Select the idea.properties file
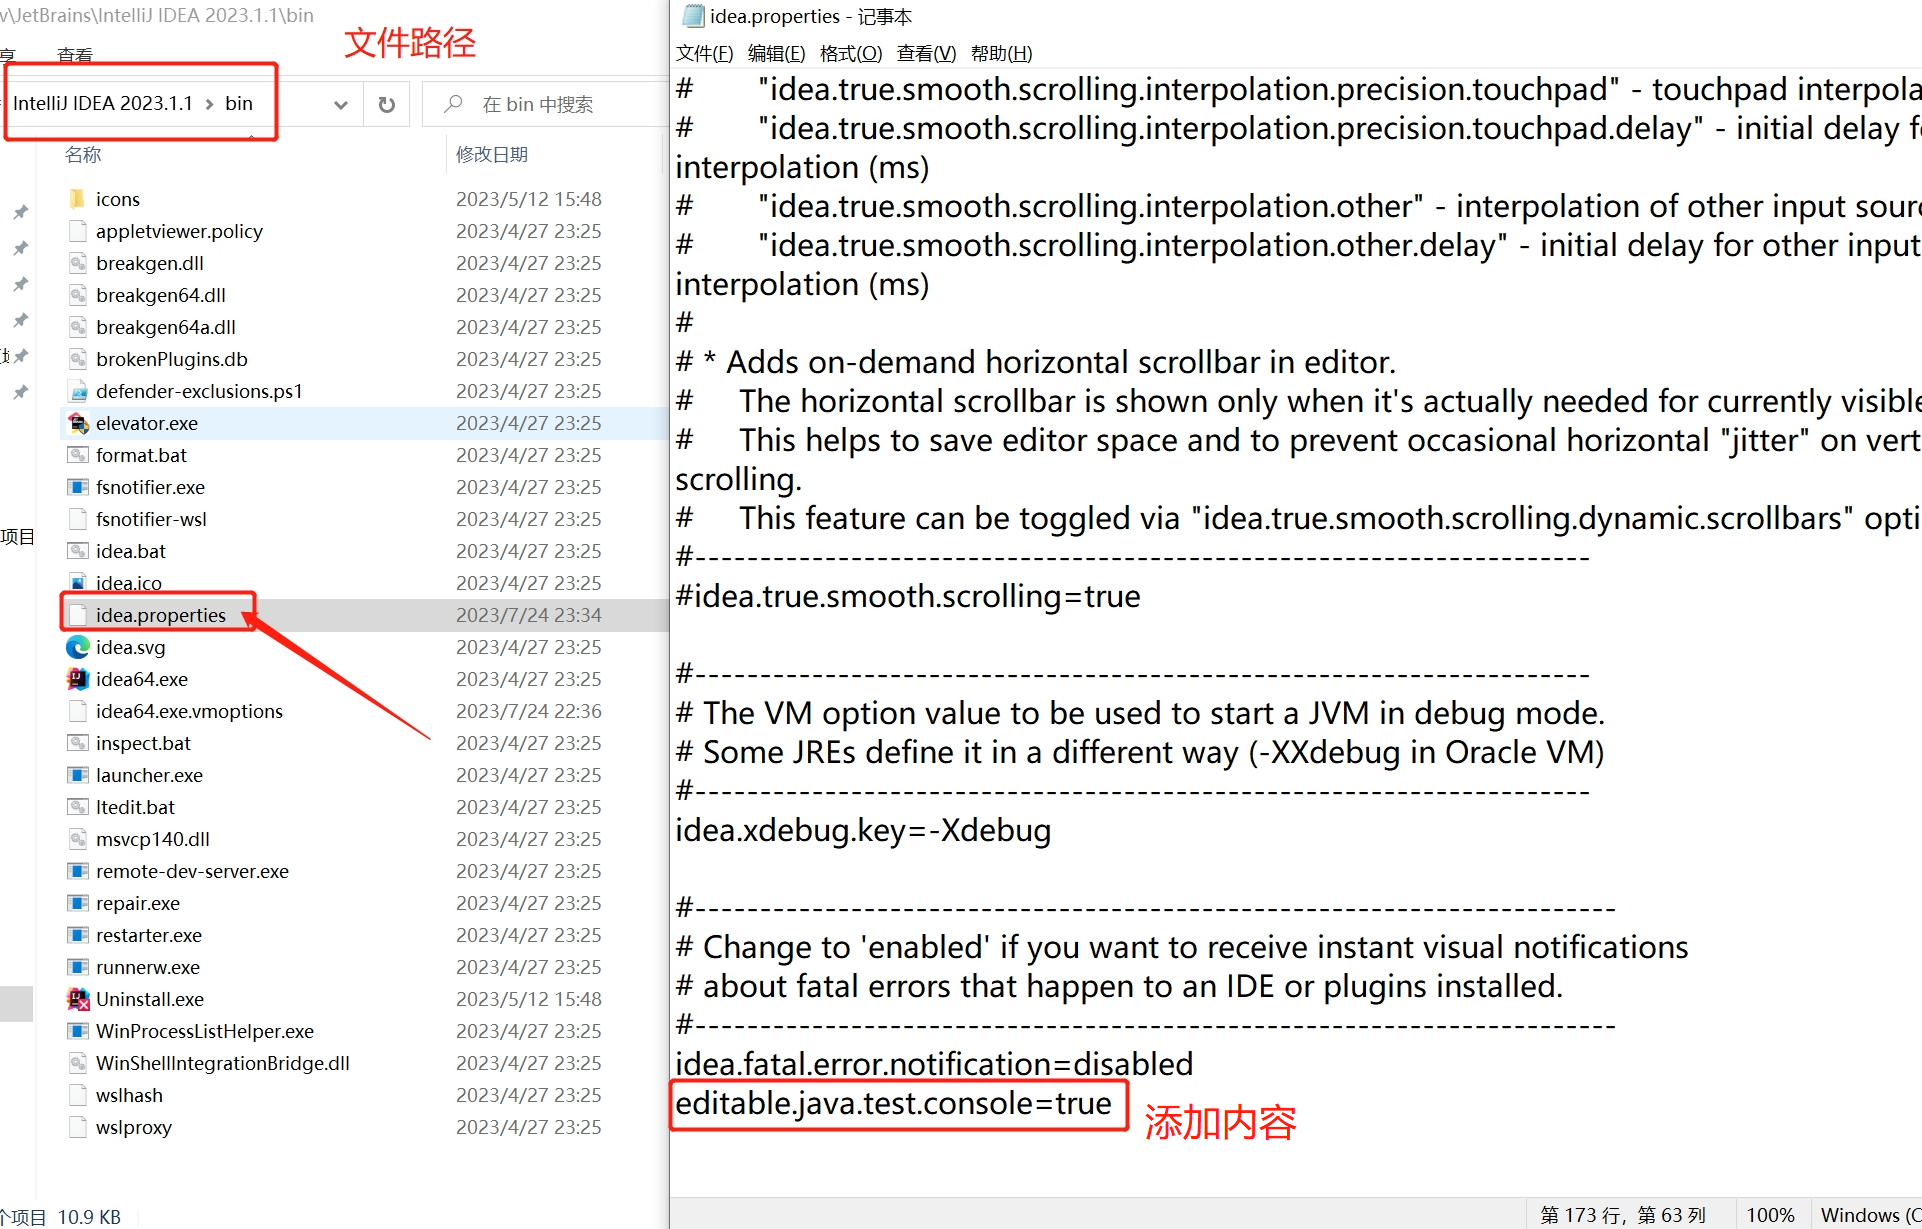The image size is (1922, 1229). [161, 615]
